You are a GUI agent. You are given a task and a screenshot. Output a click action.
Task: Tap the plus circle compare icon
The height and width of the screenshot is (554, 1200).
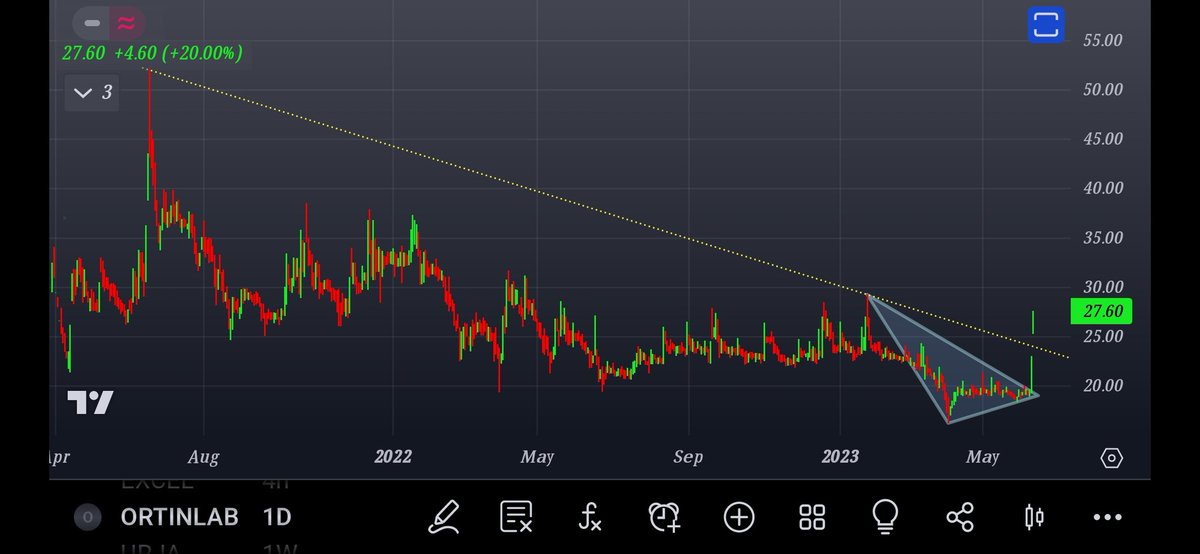tap(739, 517)
